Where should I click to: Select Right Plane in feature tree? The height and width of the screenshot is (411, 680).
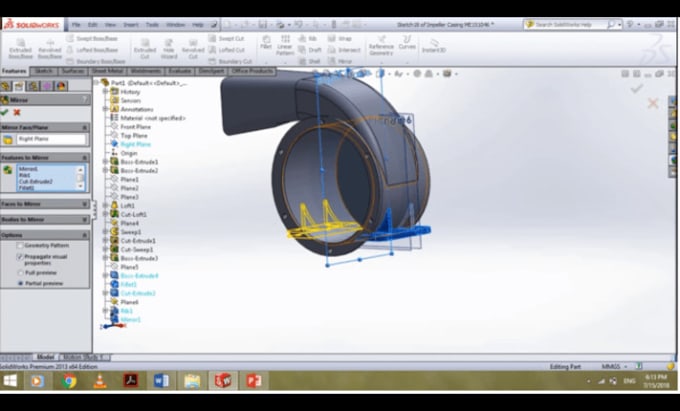135,144
